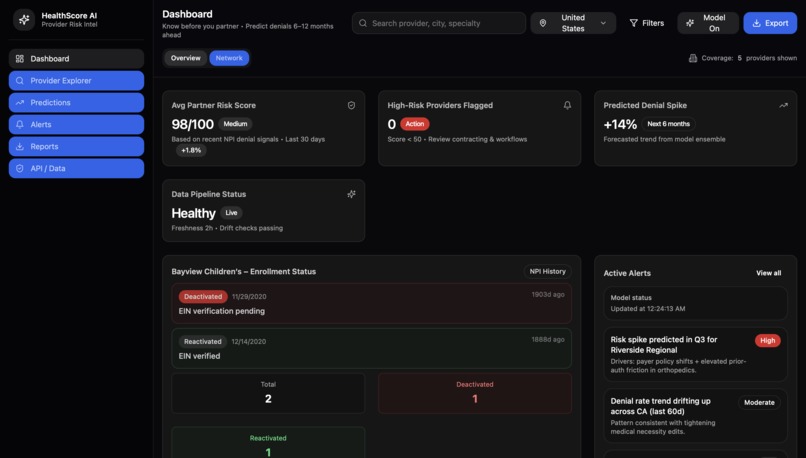This screenshot has height=458, width=806.
Task: Click the red Action badge
Action: [x=414, y=124]
